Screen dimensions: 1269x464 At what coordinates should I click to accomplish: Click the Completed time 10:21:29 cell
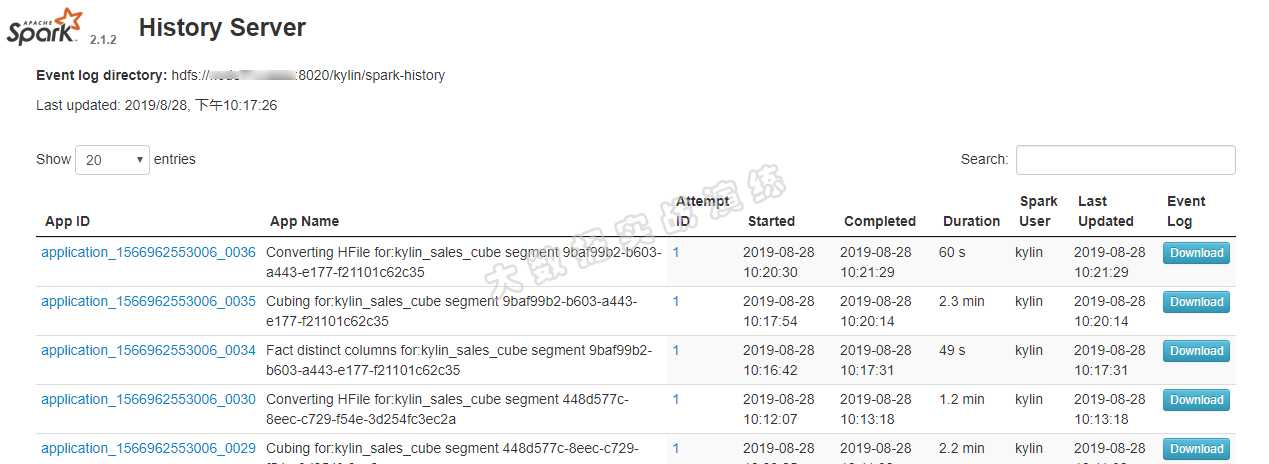876,262
